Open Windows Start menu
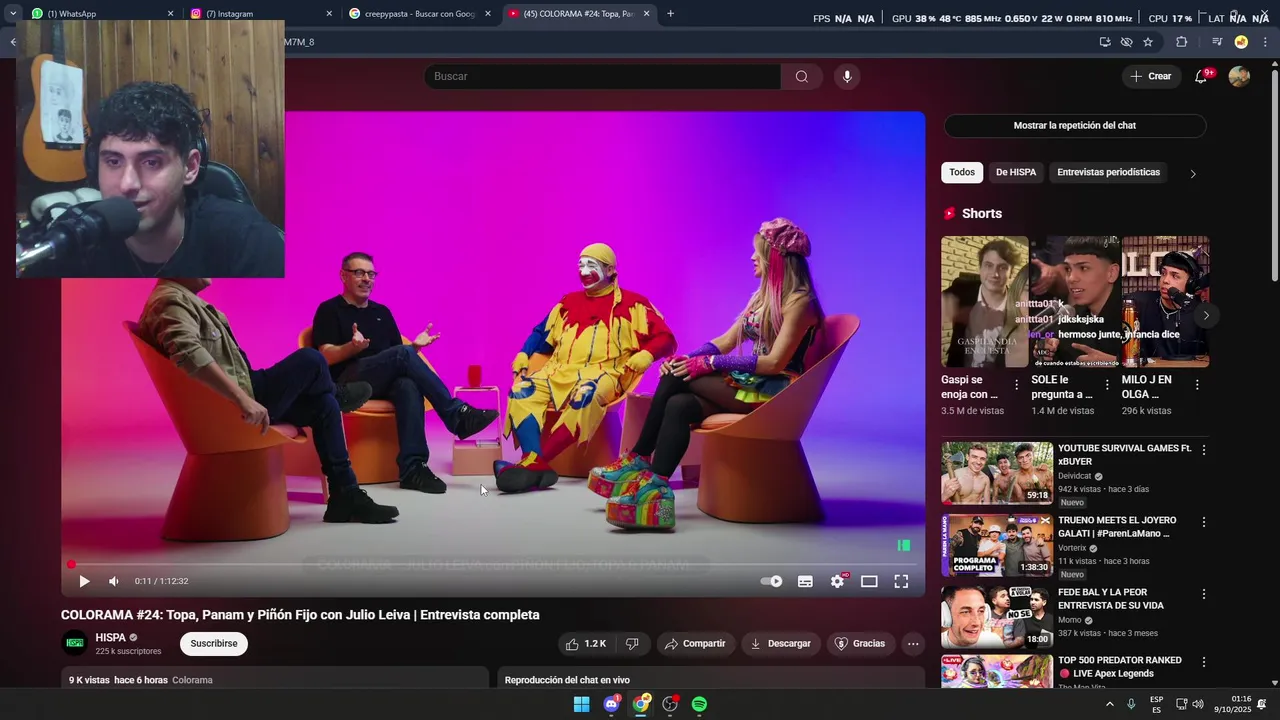1280x720 pixels. tap(581, 704)
